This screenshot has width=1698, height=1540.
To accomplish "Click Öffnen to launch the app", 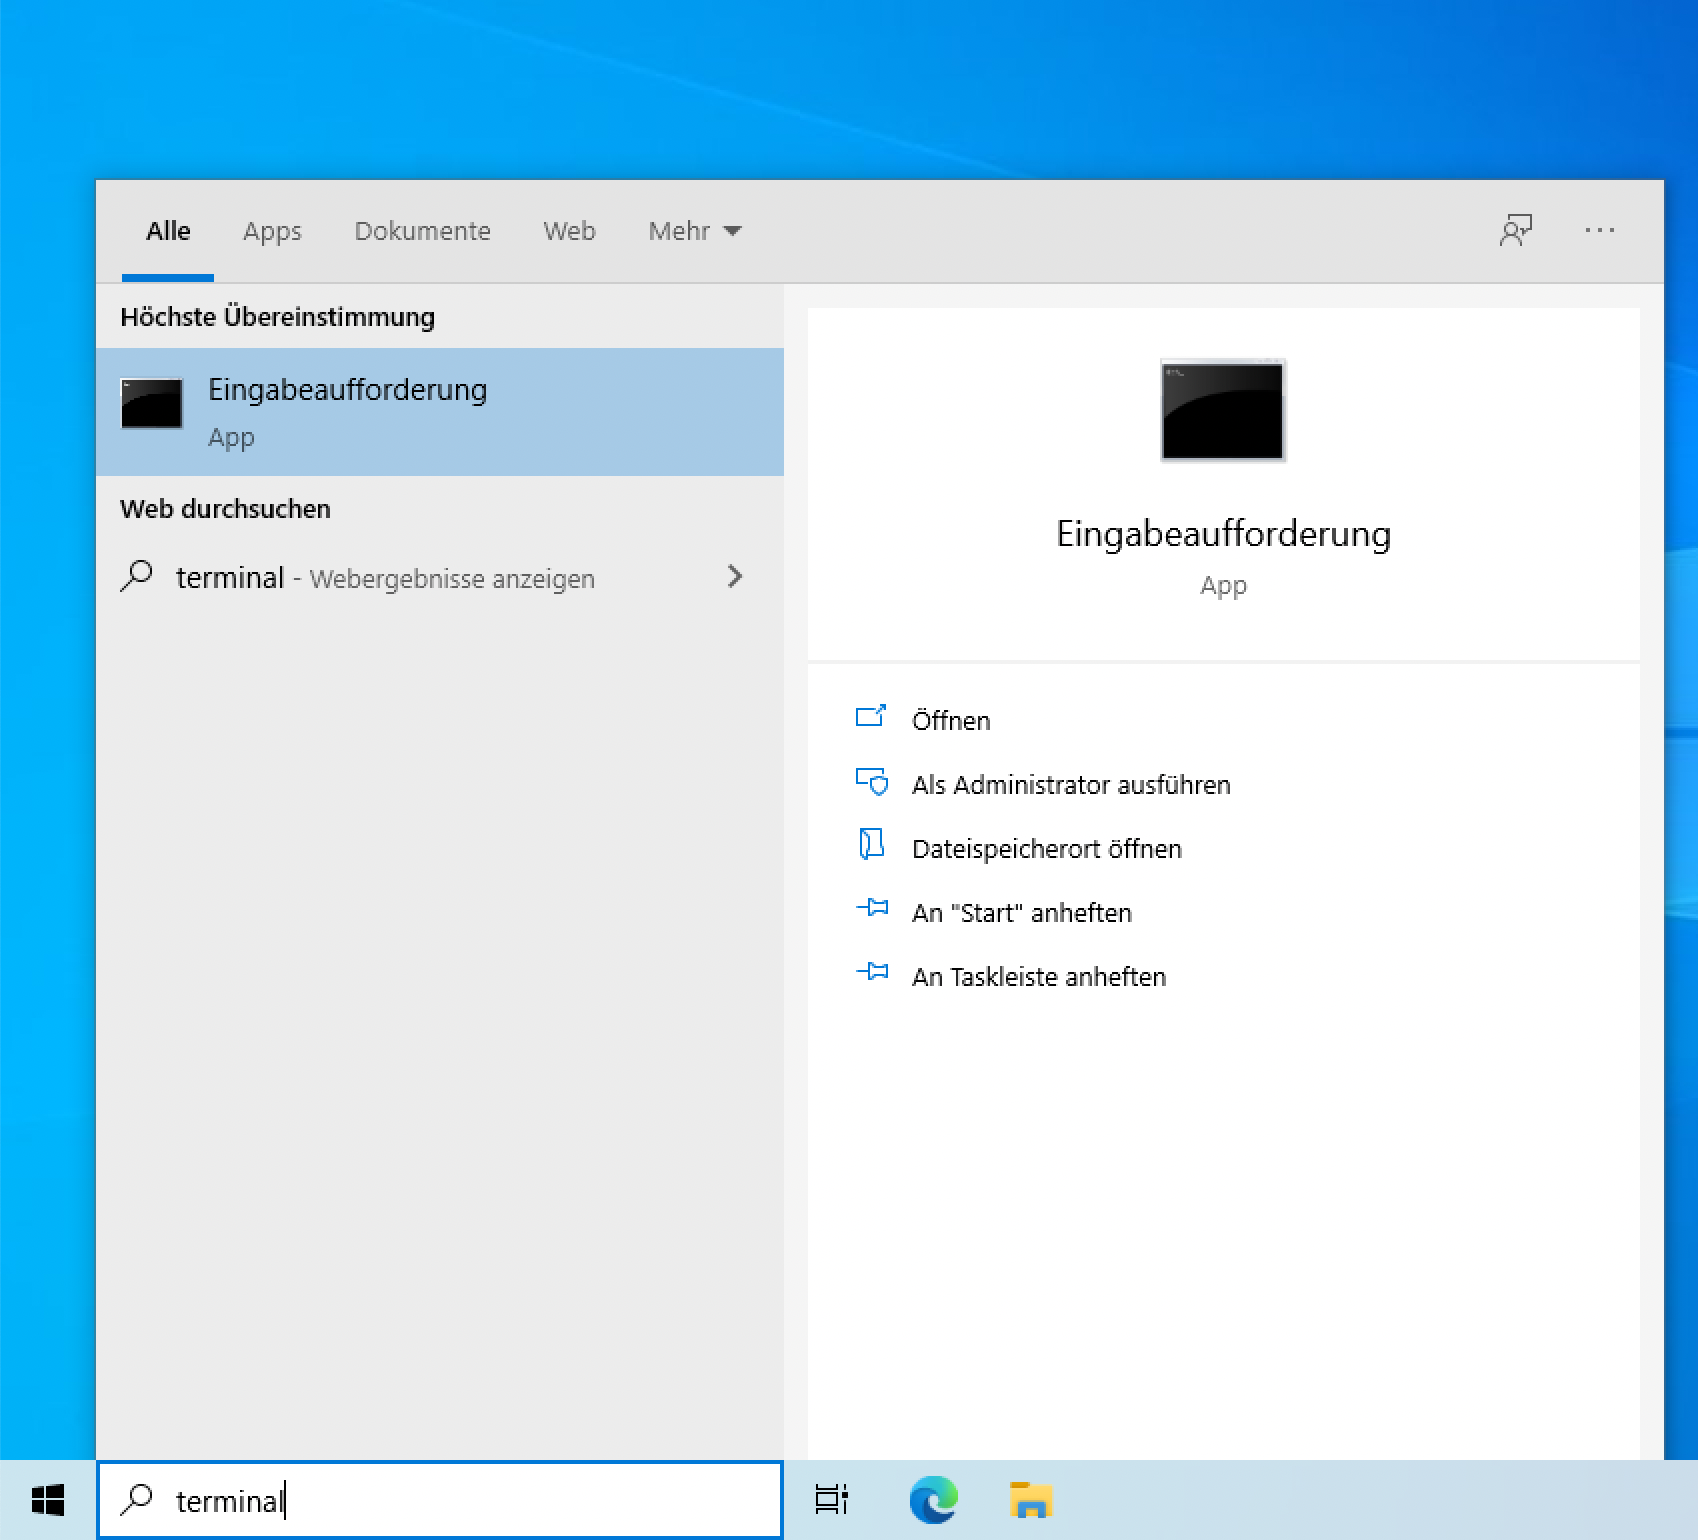I will click(x=951, y=720).
